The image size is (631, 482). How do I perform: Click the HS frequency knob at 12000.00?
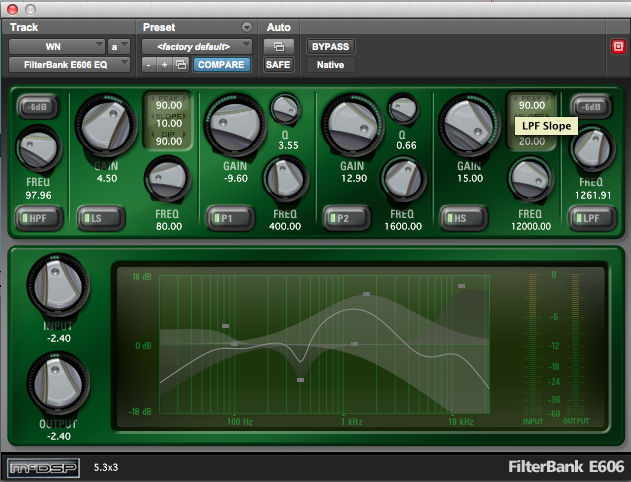530,179
